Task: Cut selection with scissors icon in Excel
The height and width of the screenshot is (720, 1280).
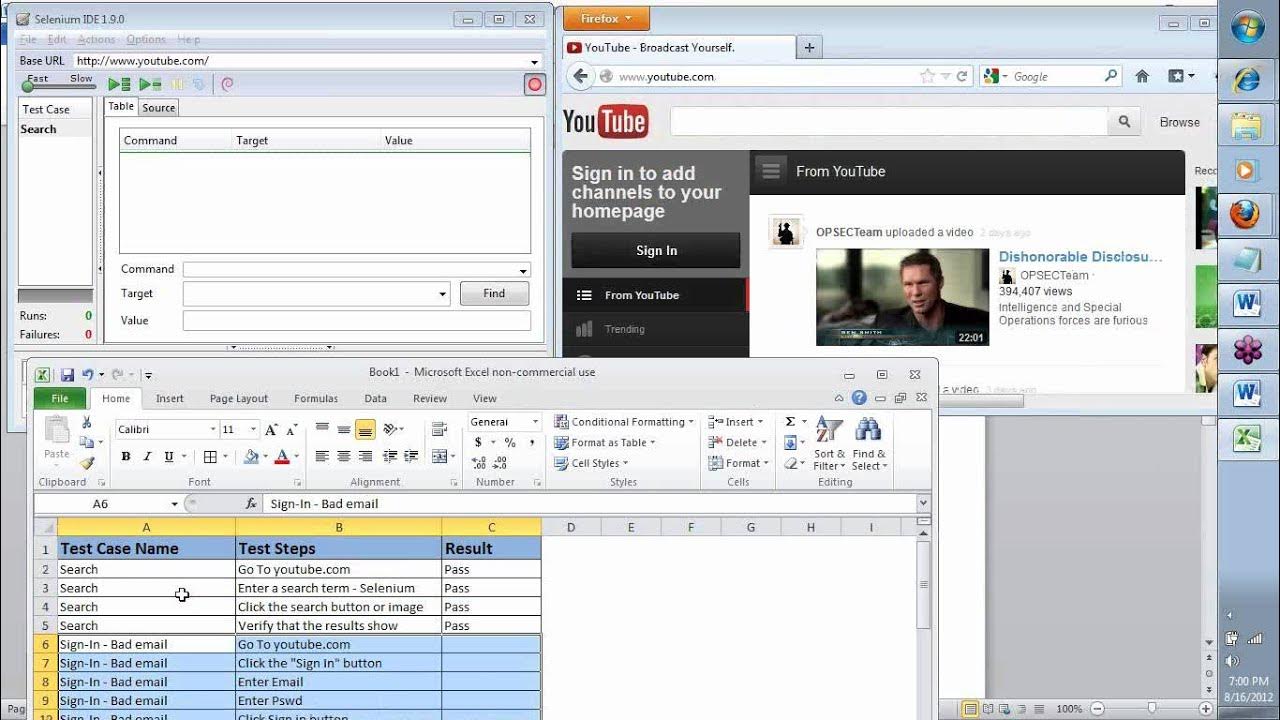Action: click(x=87, y=423)
